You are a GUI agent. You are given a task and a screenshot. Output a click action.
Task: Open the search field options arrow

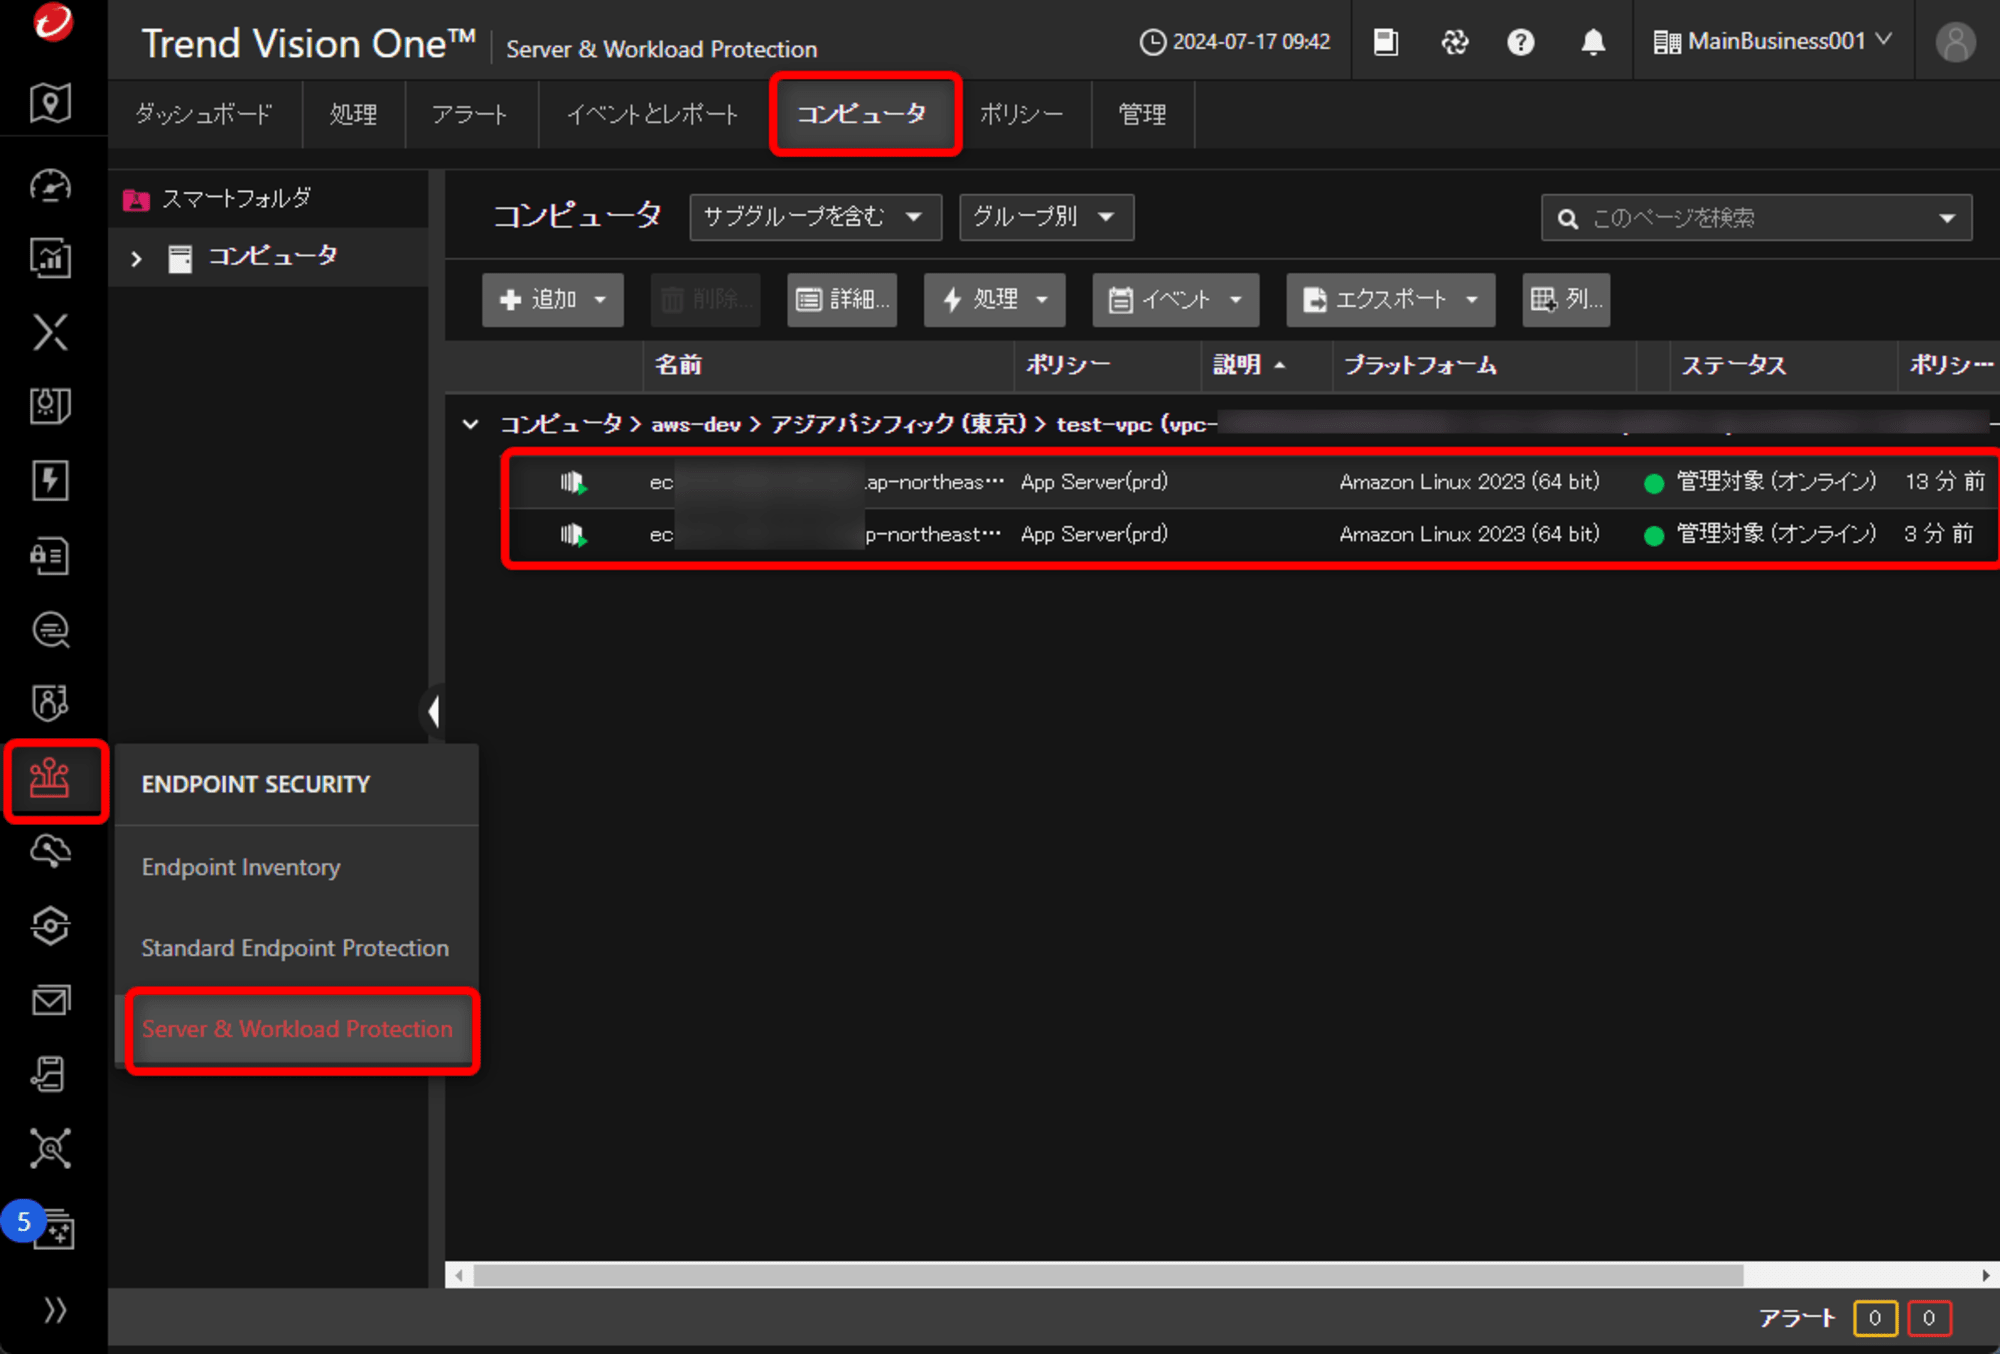pyautogui.click(x=1947, y=218)
